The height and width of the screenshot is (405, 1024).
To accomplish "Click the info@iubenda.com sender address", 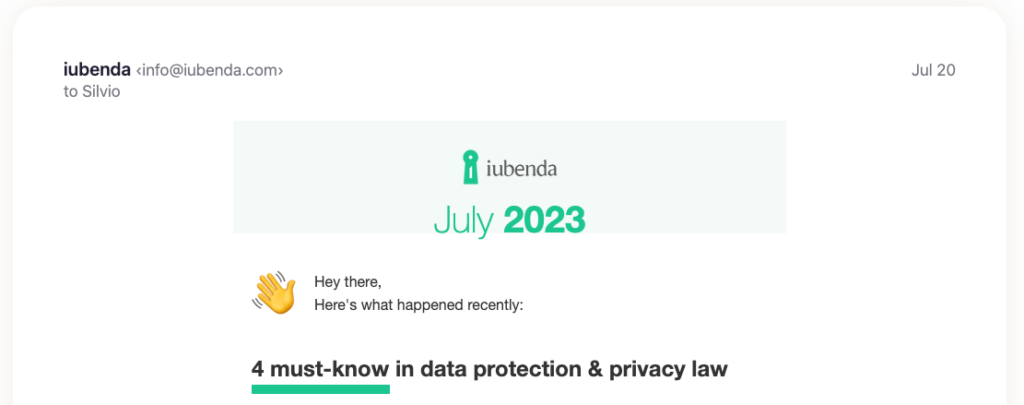I will (210, 70).
